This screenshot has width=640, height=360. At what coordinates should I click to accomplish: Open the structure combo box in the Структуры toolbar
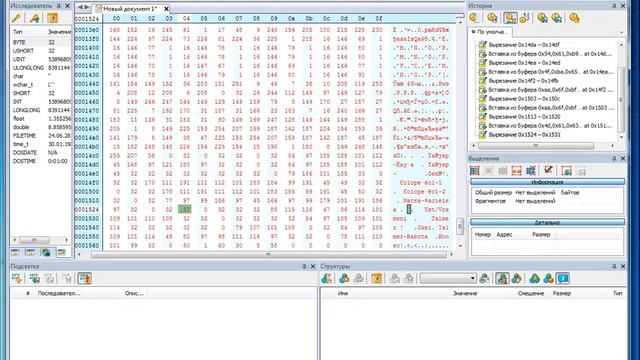tap(448, 278)
